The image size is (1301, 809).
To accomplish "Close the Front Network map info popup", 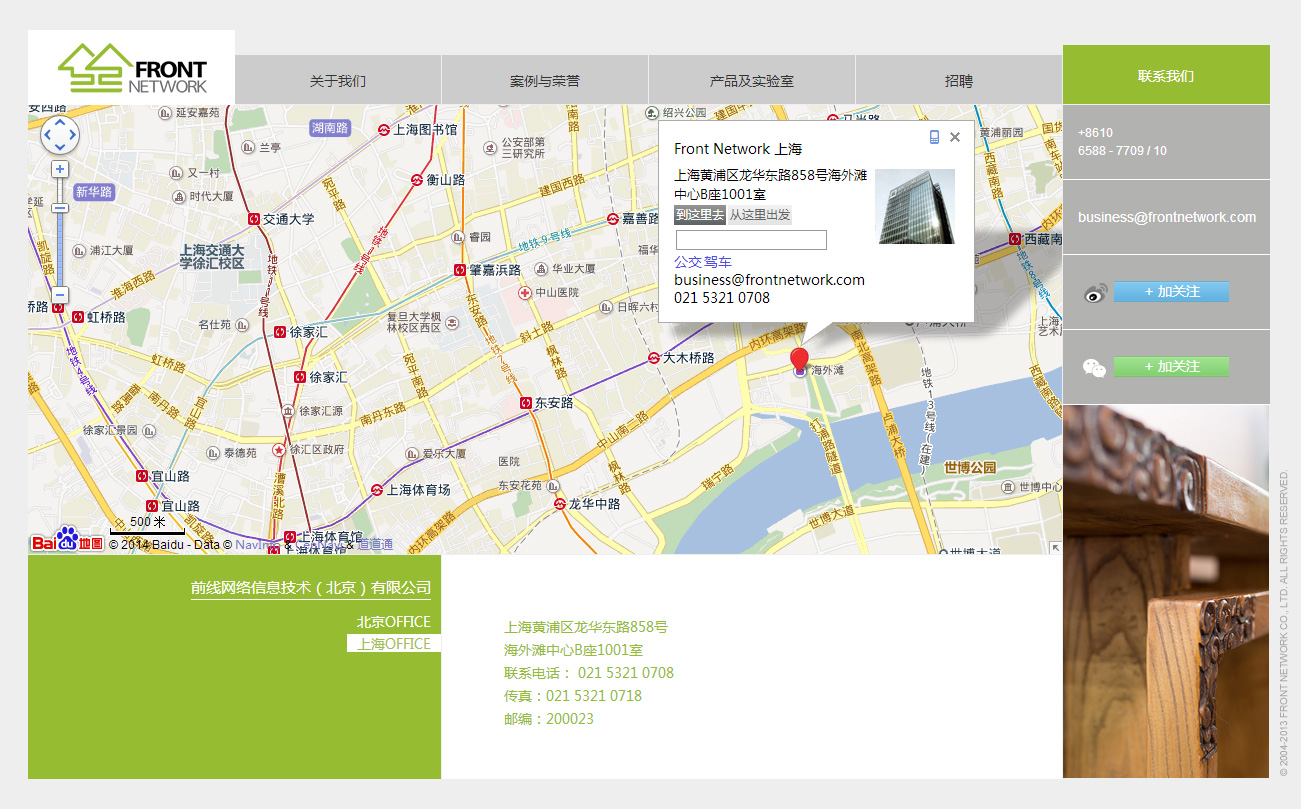I will (955, 138).
